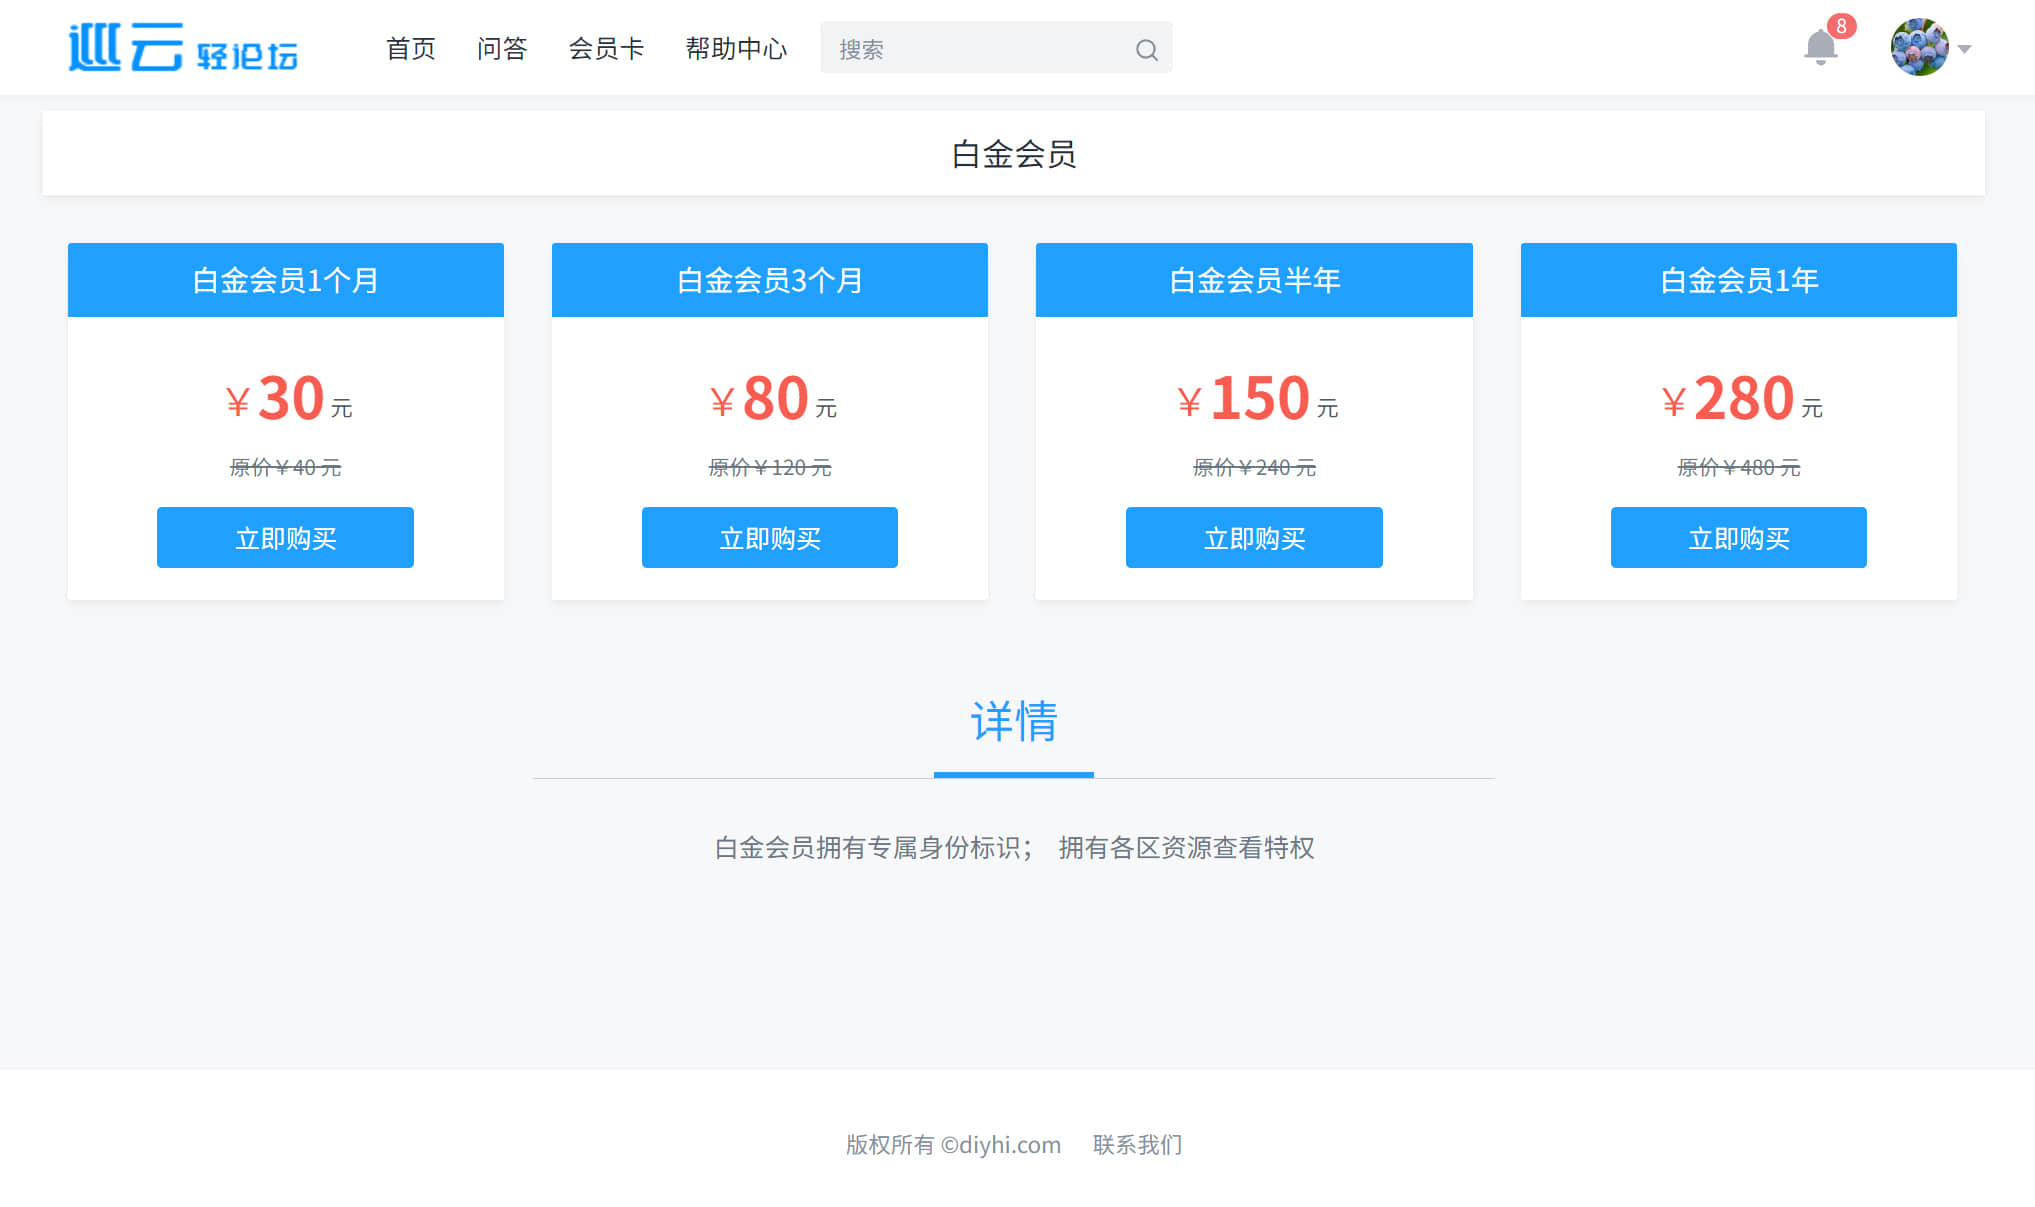Image resolution: width=2035 pixels, height=1207 pixels.
Task: Go to the 首页 menu item
Action: pyautogui.click(x=410, y=48)
